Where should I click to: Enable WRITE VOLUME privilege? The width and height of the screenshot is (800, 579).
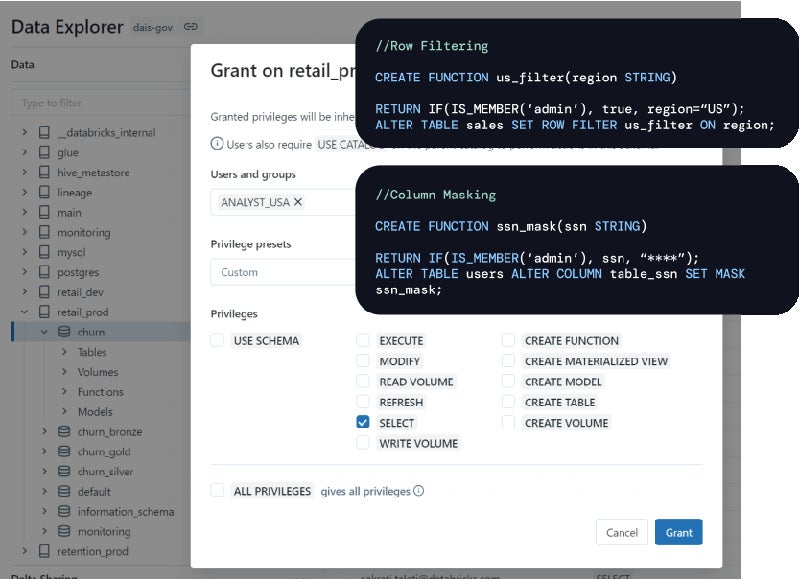point(363,443)
